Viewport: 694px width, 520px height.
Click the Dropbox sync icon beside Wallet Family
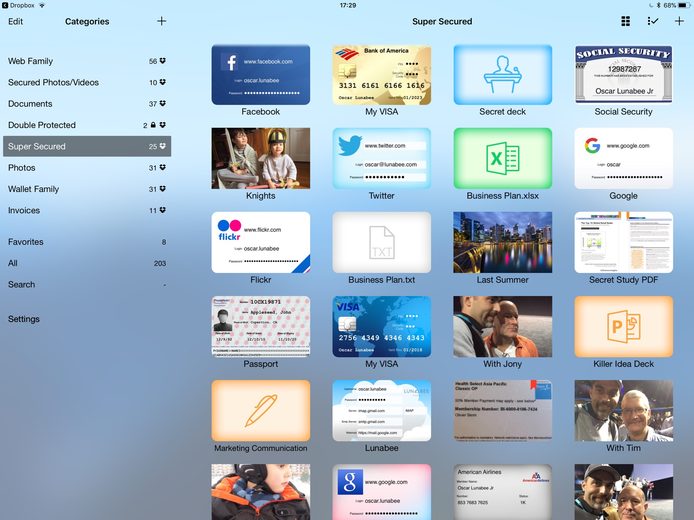point(163,189)
